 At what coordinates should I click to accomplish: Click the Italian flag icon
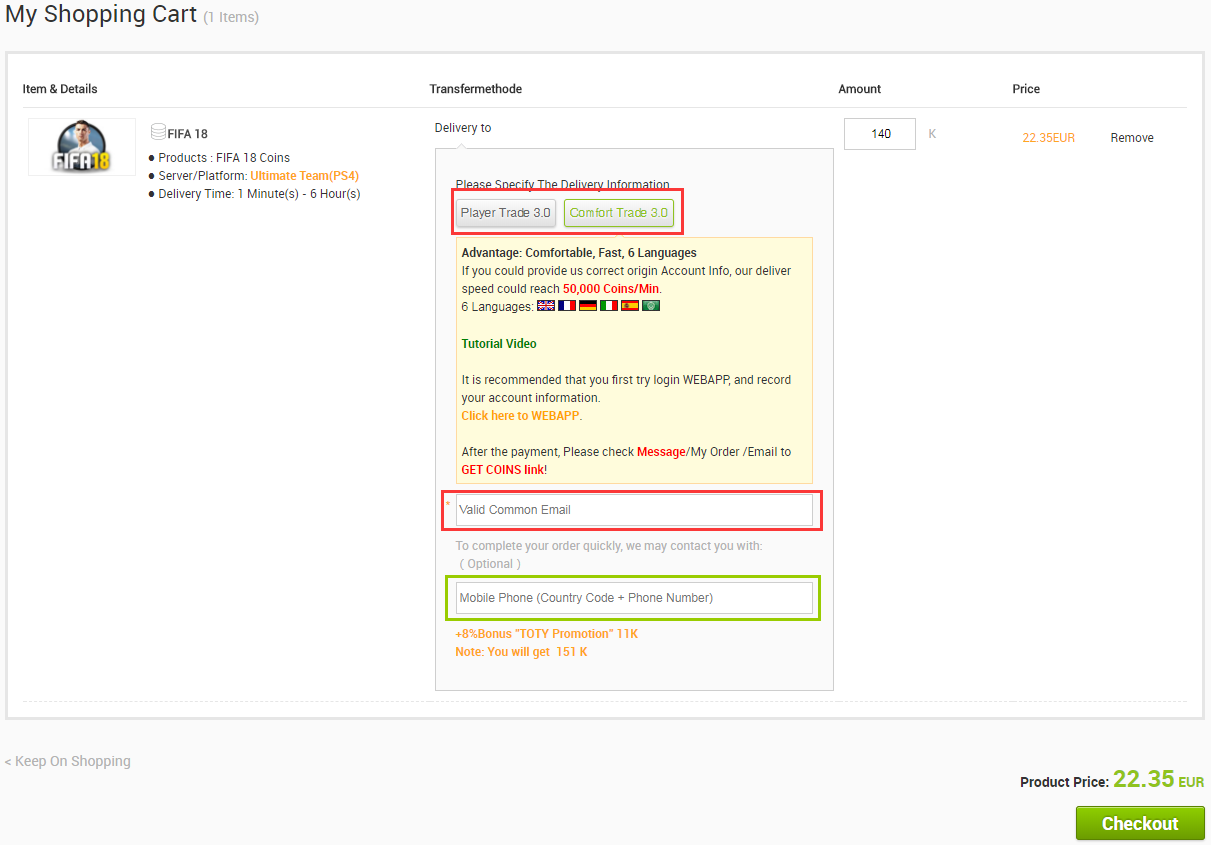point(609,306)
